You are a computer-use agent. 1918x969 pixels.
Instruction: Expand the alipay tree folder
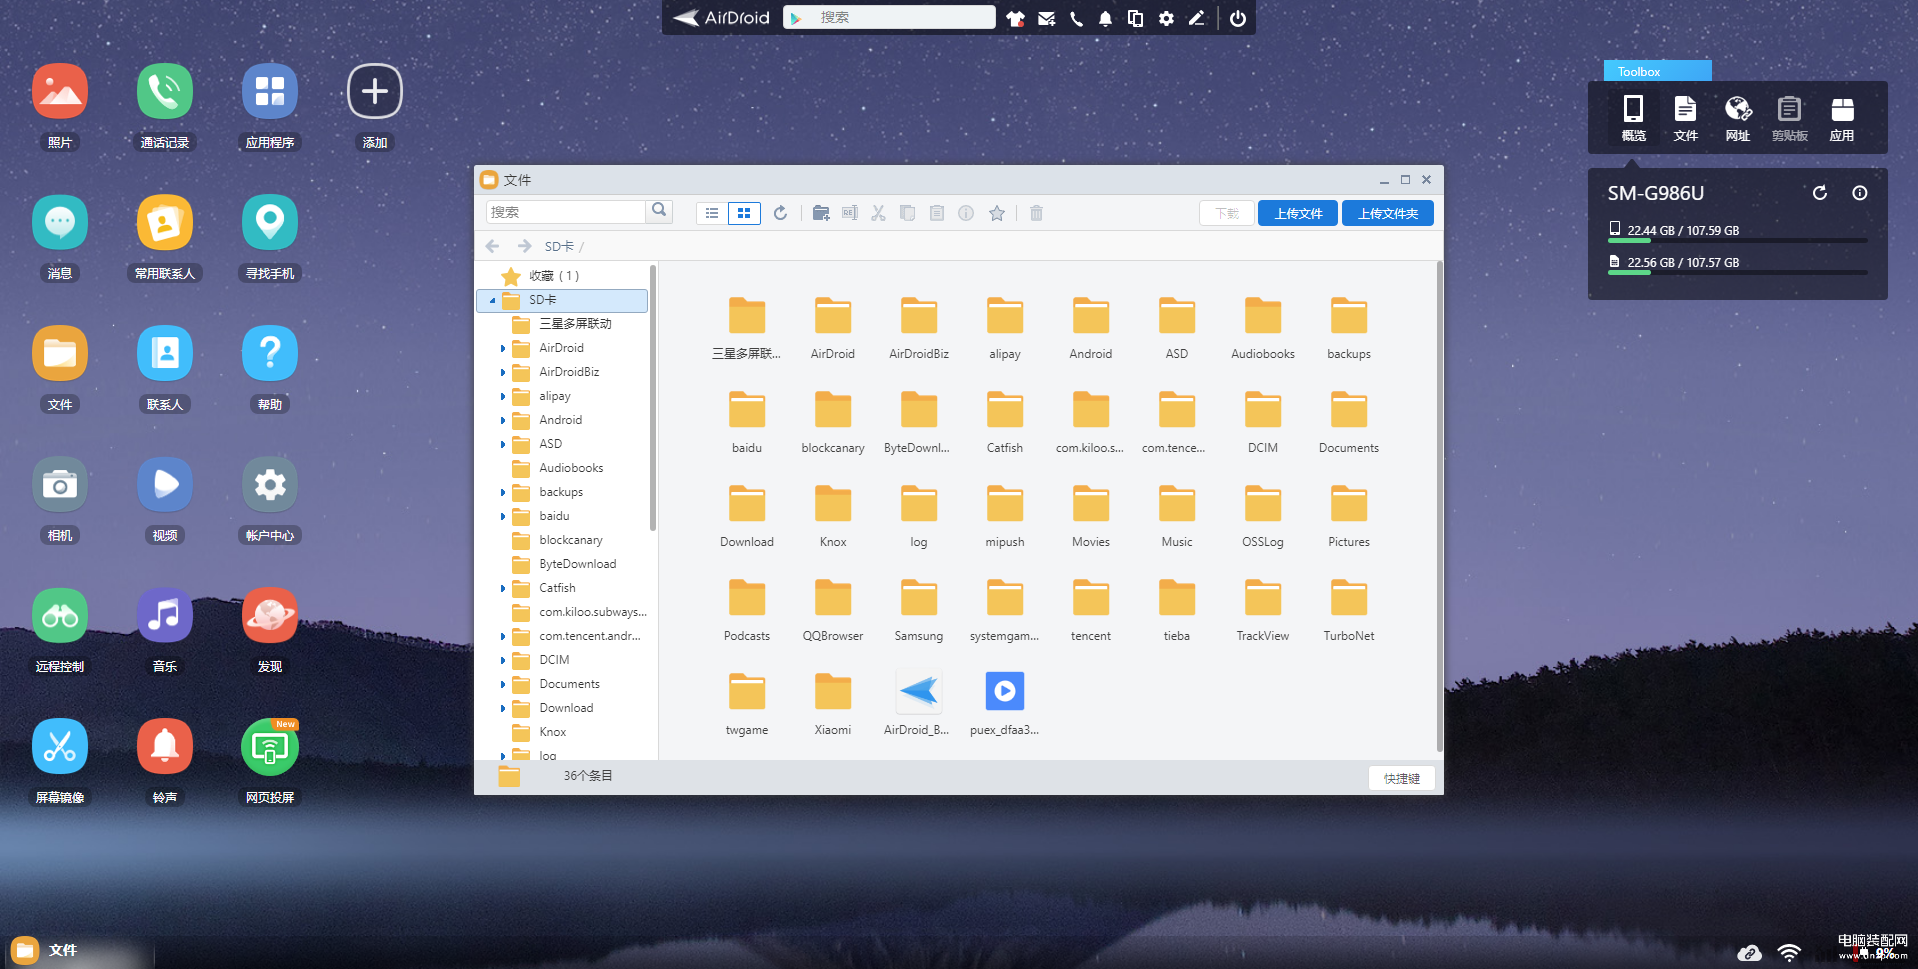point(503,396)
